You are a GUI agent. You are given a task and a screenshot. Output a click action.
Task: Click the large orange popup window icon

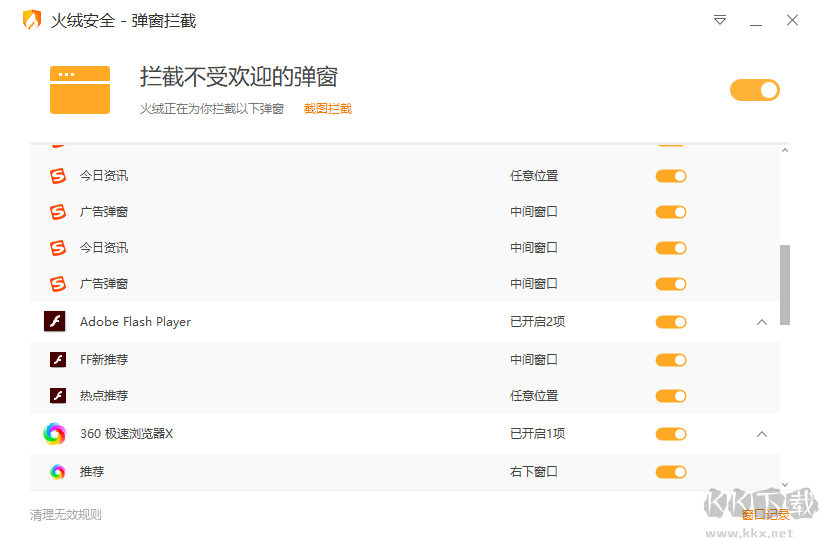click(80, 90)
